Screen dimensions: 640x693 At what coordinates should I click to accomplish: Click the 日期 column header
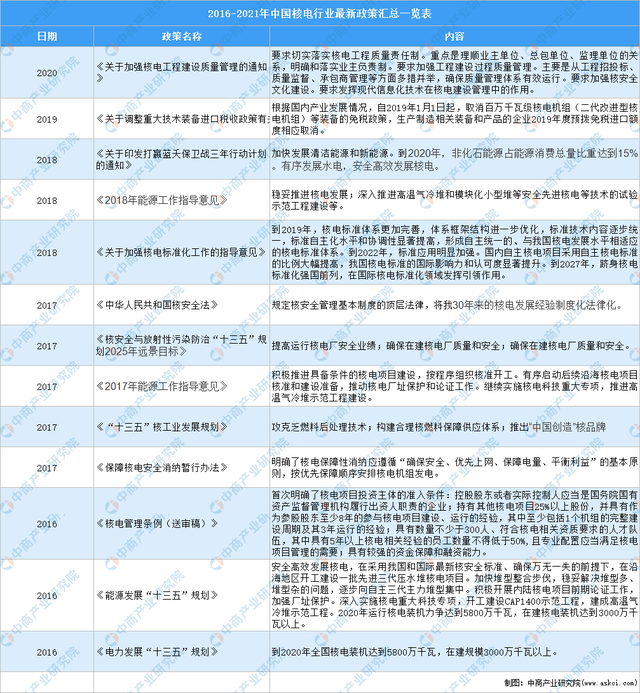[x=46, y=35]
